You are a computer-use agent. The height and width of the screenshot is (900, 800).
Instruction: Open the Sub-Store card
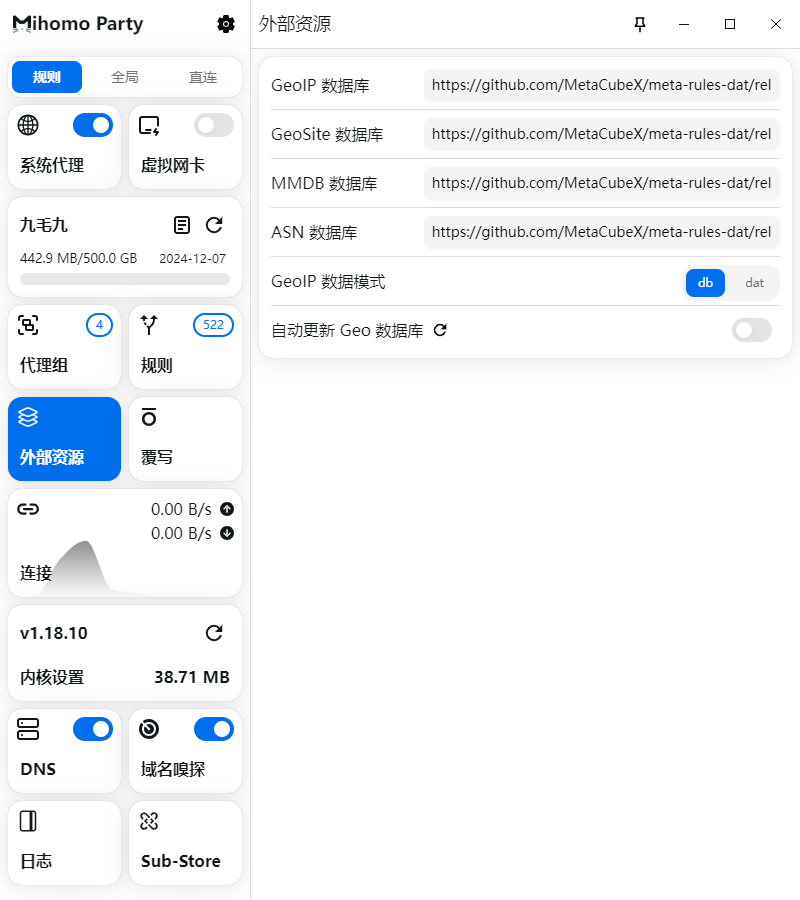(x=185, y=843)
